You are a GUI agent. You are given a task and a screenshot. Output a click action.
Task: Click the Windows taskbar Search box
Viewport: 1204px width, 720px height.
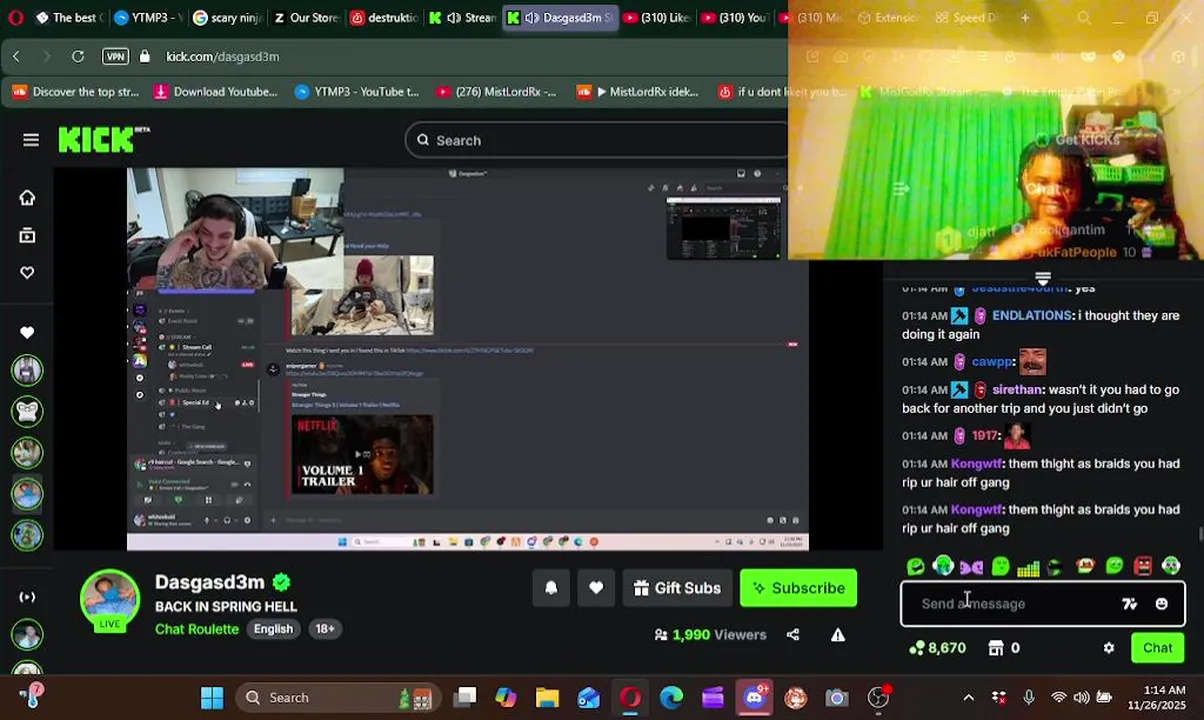pyautogui.click(x=337, y=697)
